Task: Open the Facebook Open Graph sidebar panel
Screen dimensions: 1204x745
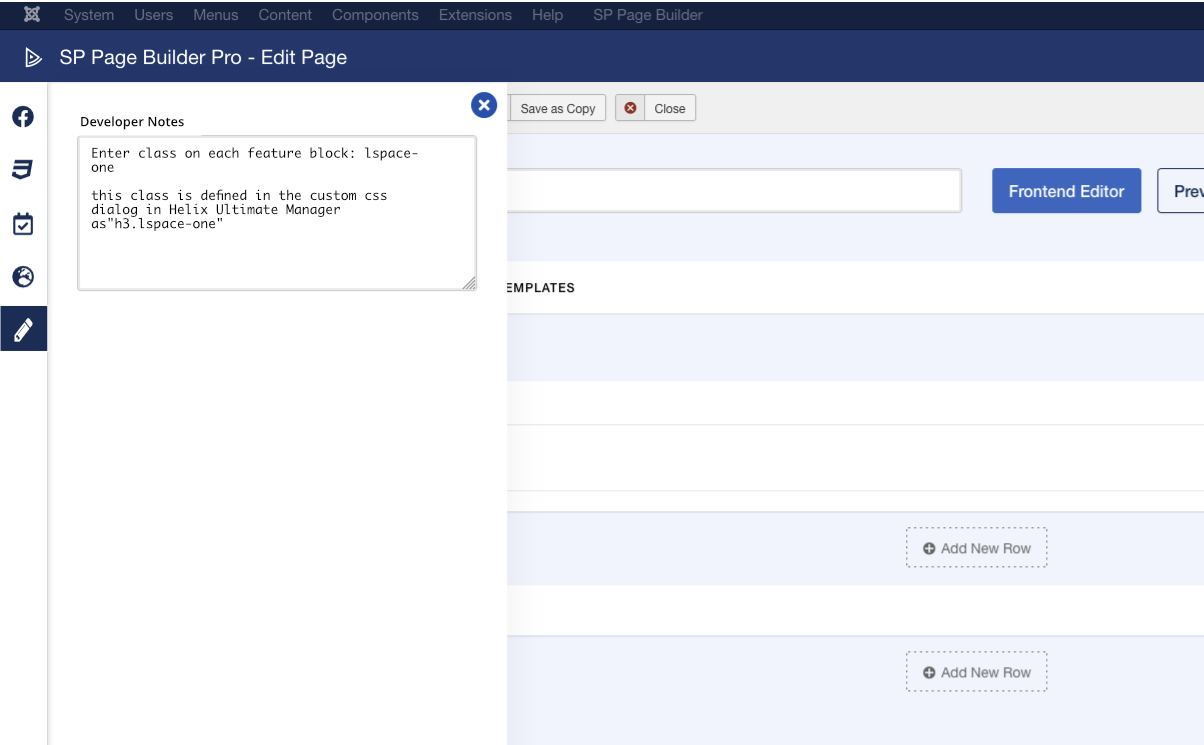Action: click(x=23, y=116)
